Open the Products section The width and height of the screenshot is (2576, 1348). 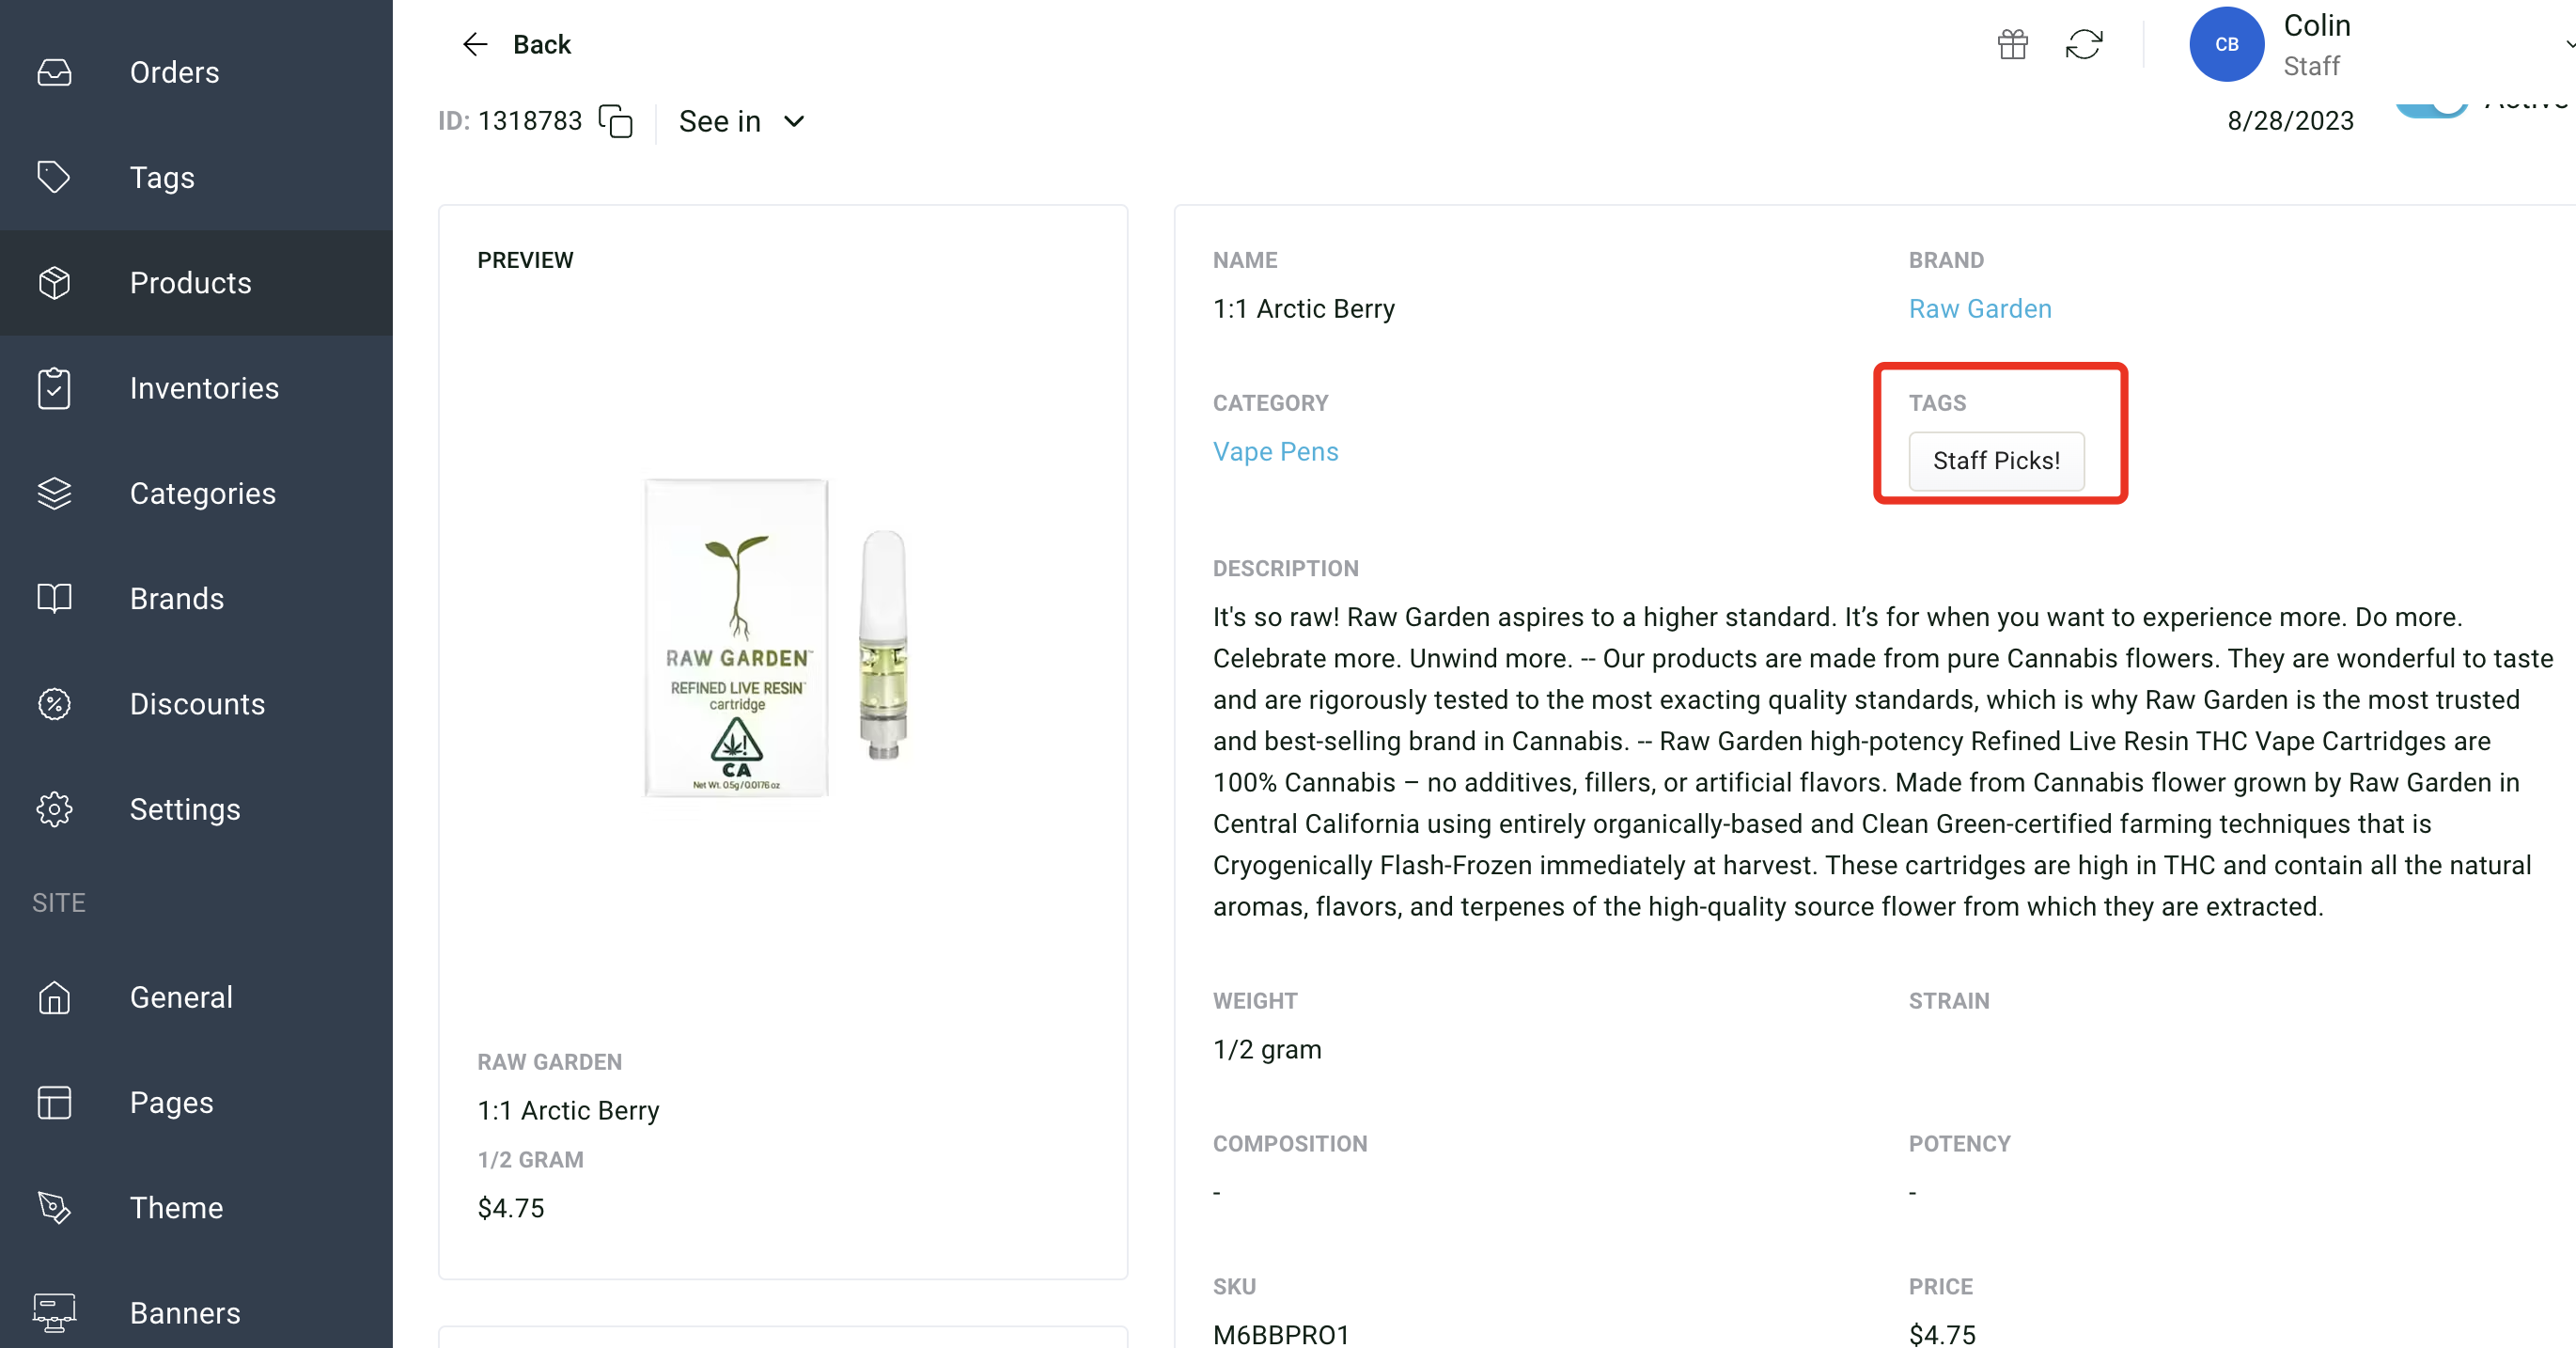[x=190, y=283]
